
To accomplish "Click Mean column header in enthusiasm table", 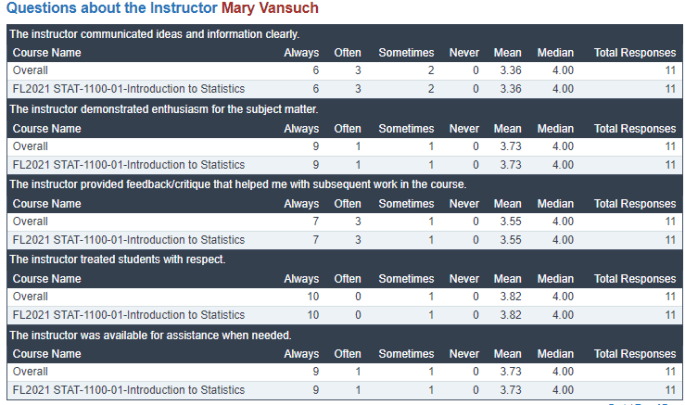I will [x=507, y=128].
